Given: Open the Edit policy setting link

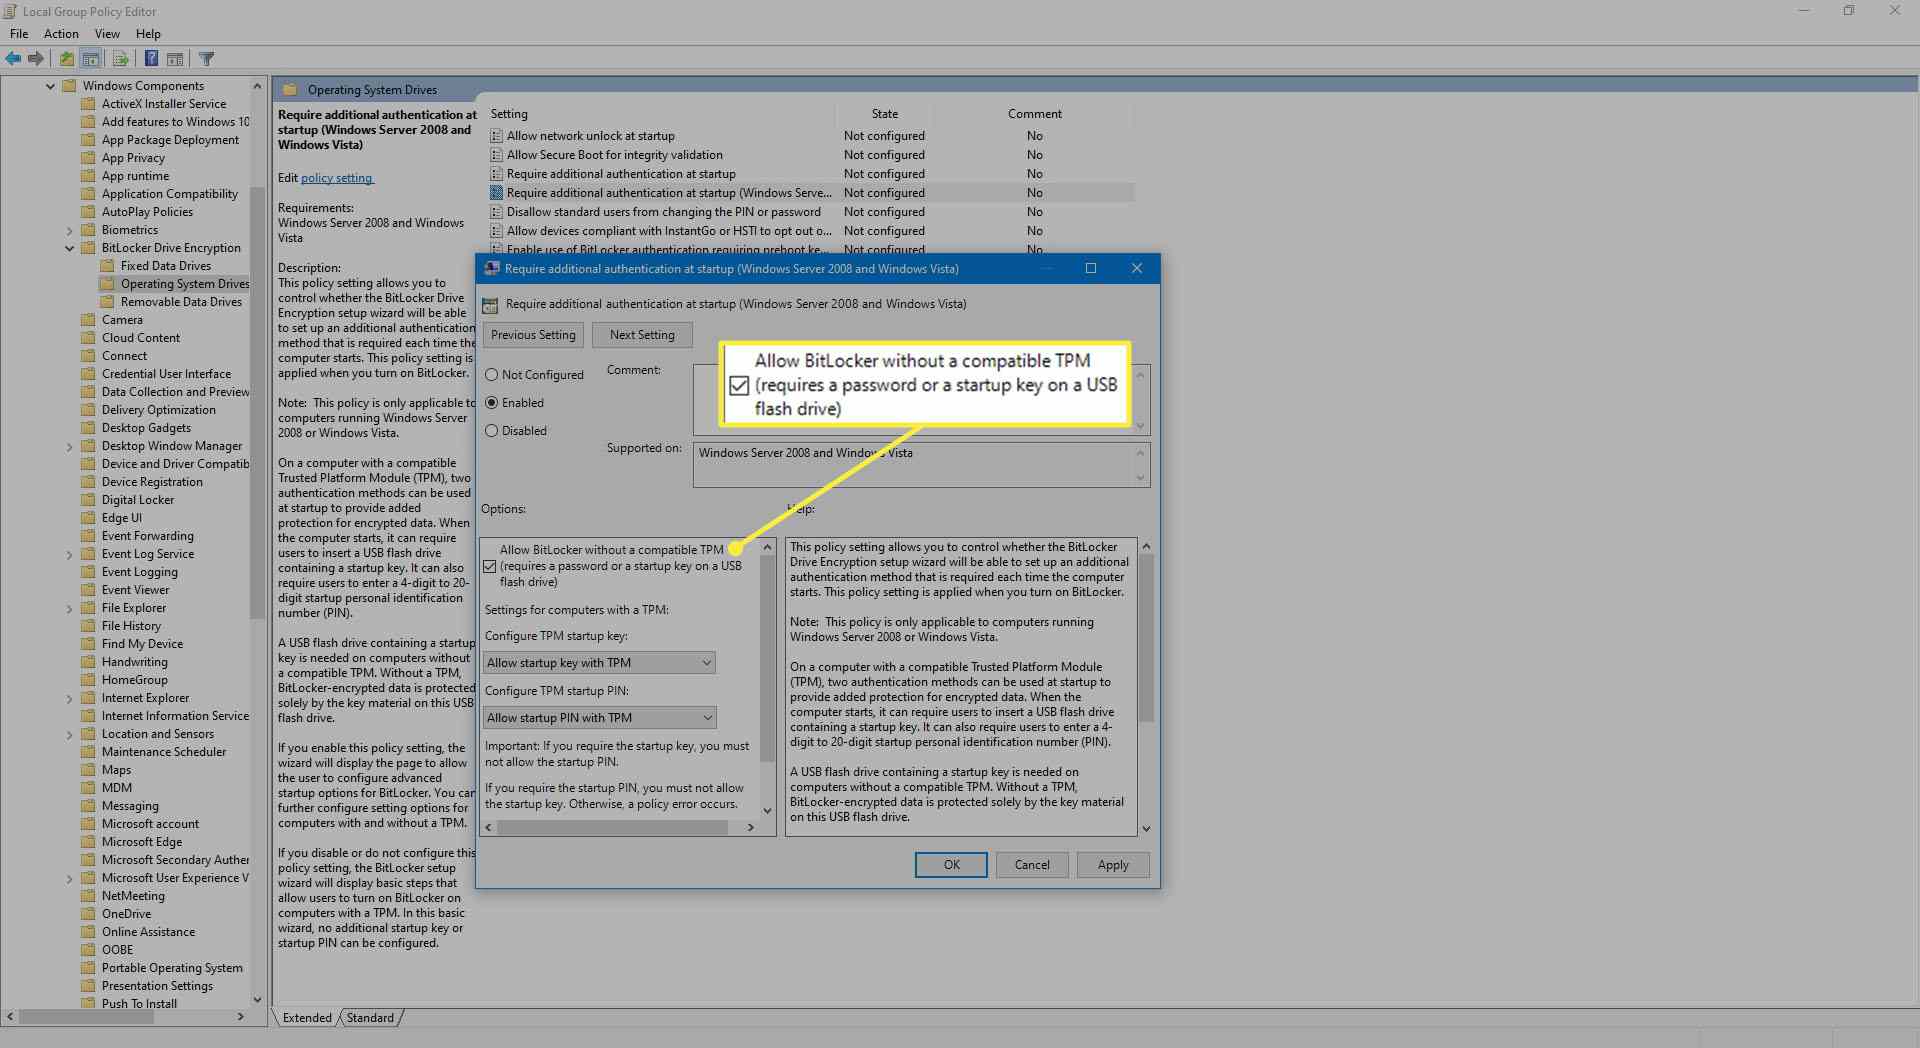Looking at the screenshot, I should click(x=337, y=178).
